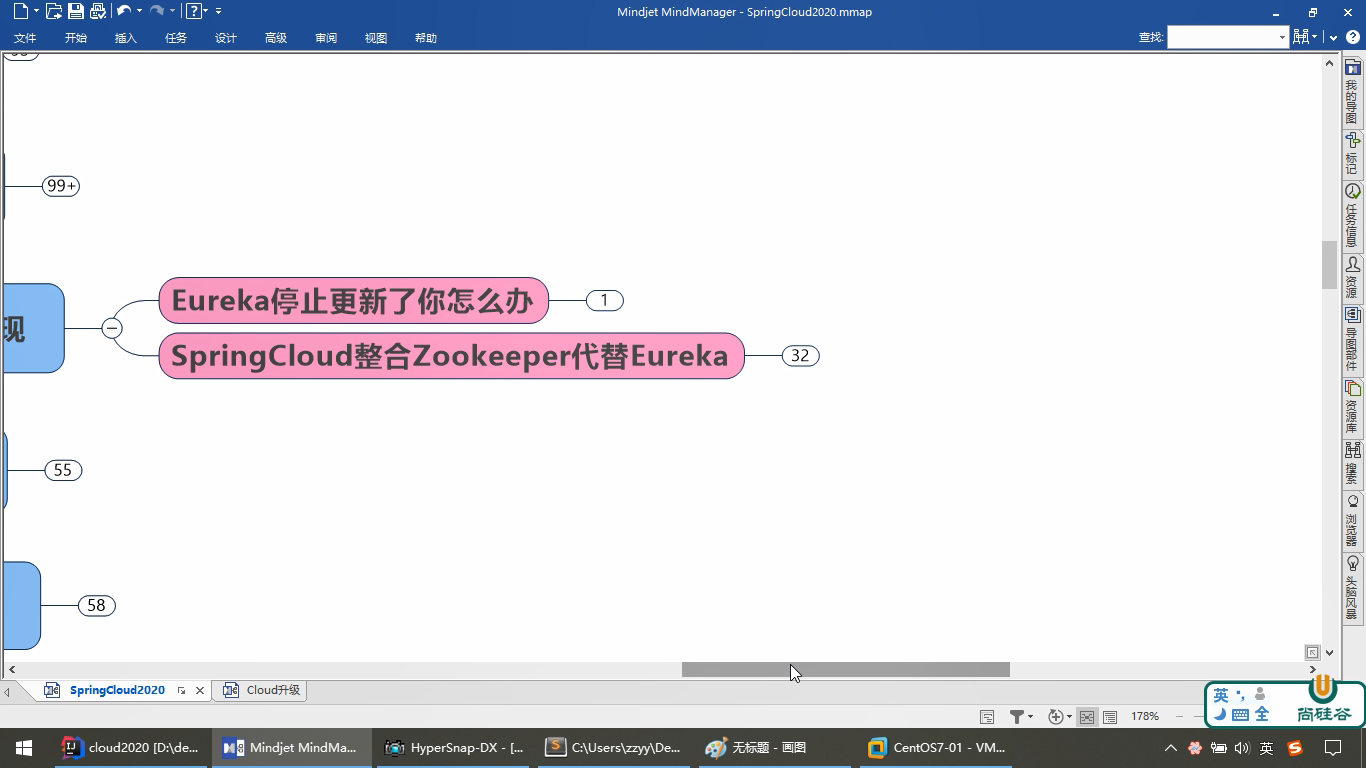Click the volume speaker tray icon
This screenshot has height=768, width=1366.
tap(1242, 747)
